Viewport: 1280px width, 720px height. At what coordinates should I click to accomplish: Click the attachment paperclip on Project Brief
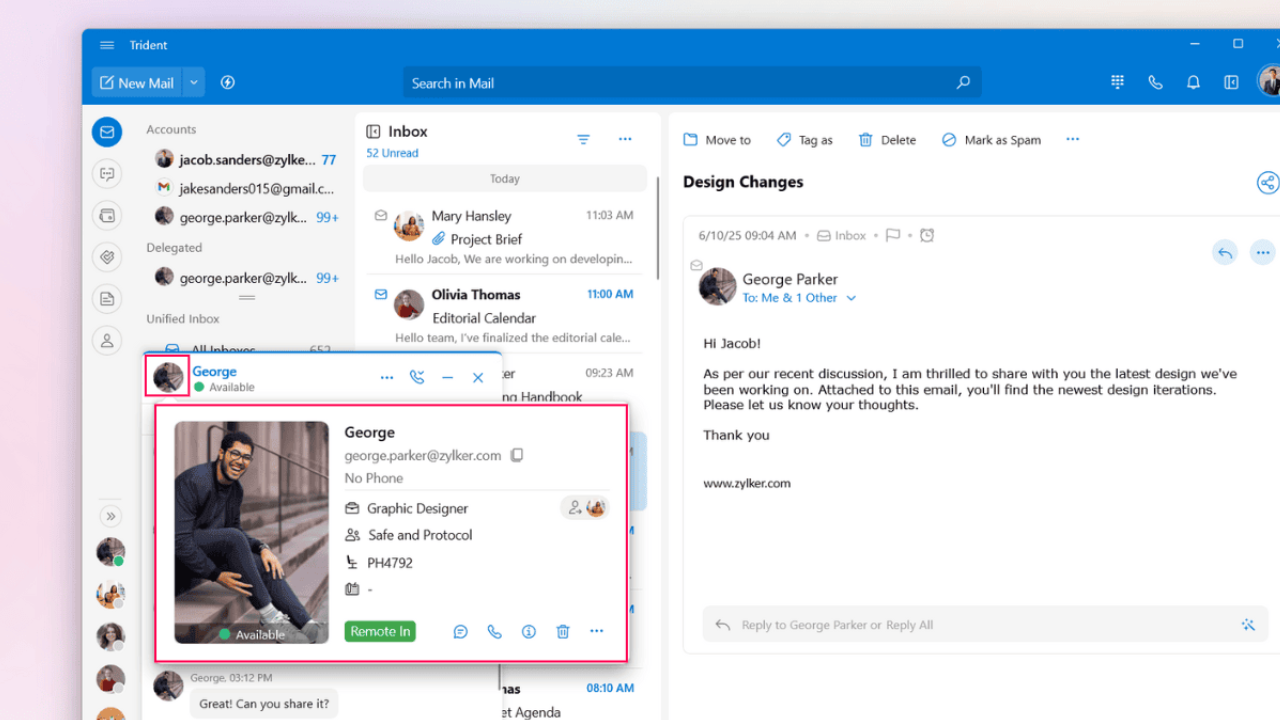coord(438,239)
